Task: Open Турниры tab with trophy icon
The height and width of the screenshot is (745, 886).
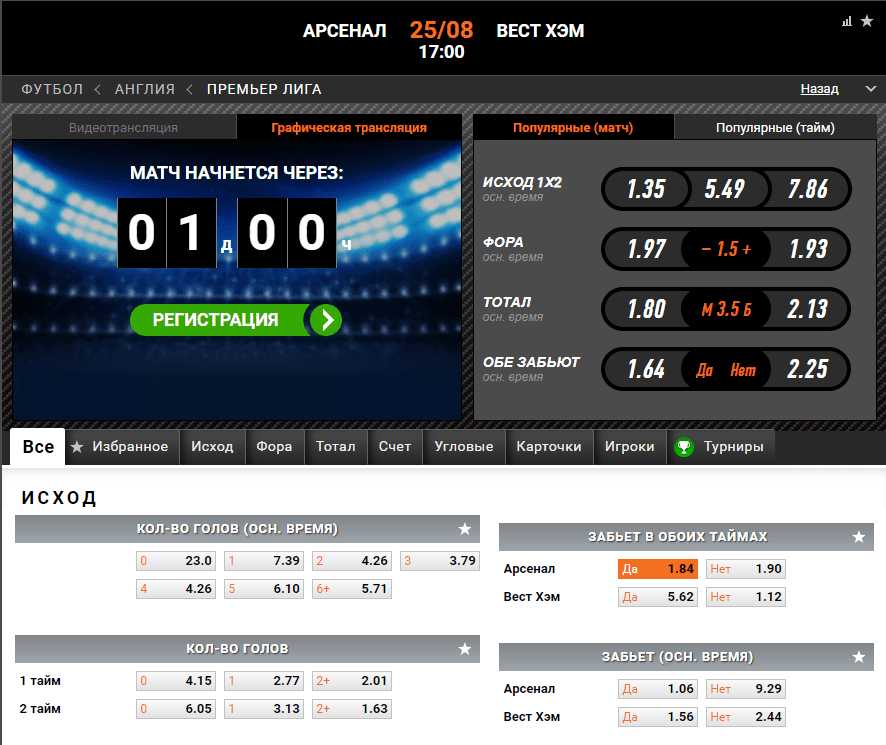Action: click(719, 447)
